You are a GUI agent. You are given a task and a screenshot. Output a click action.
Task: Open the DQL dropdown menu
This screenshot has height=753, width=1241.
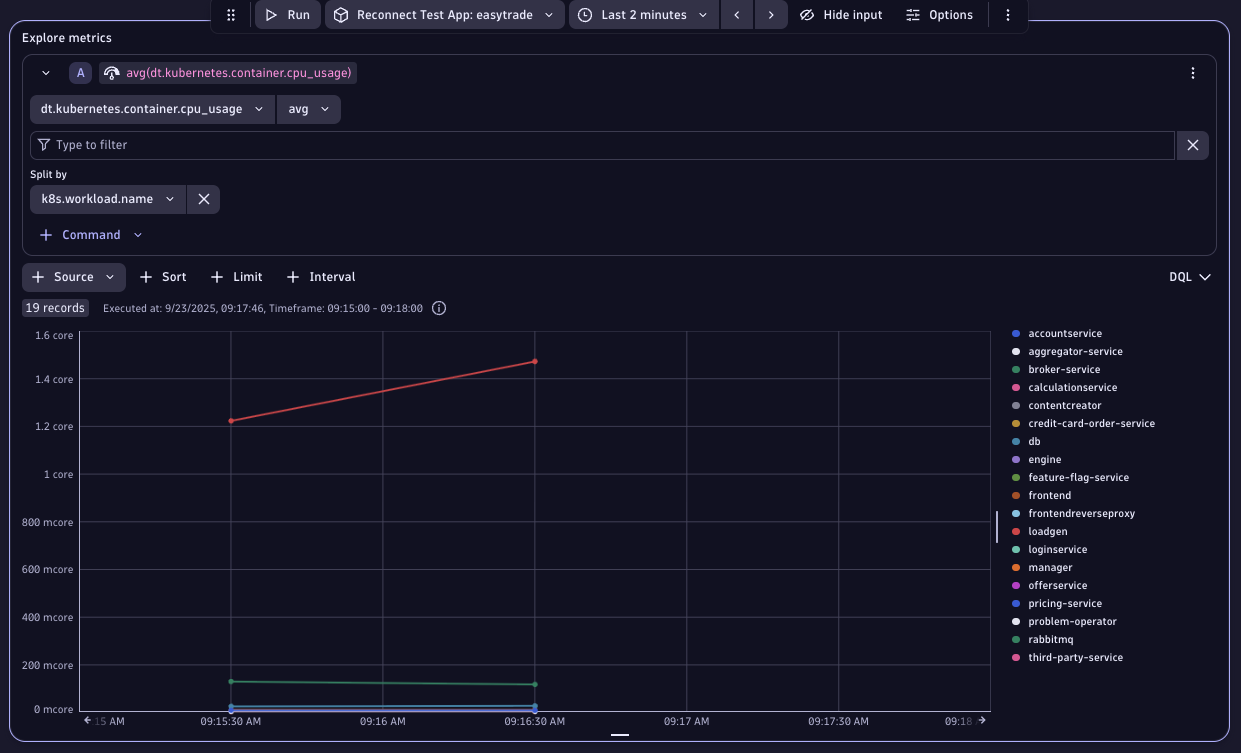coord(1190,277)
